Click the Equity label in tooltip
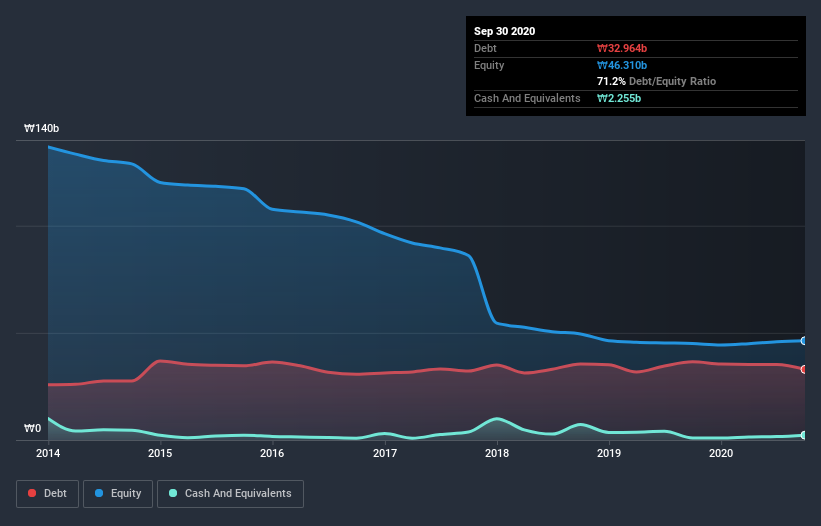 pos(489,65)
